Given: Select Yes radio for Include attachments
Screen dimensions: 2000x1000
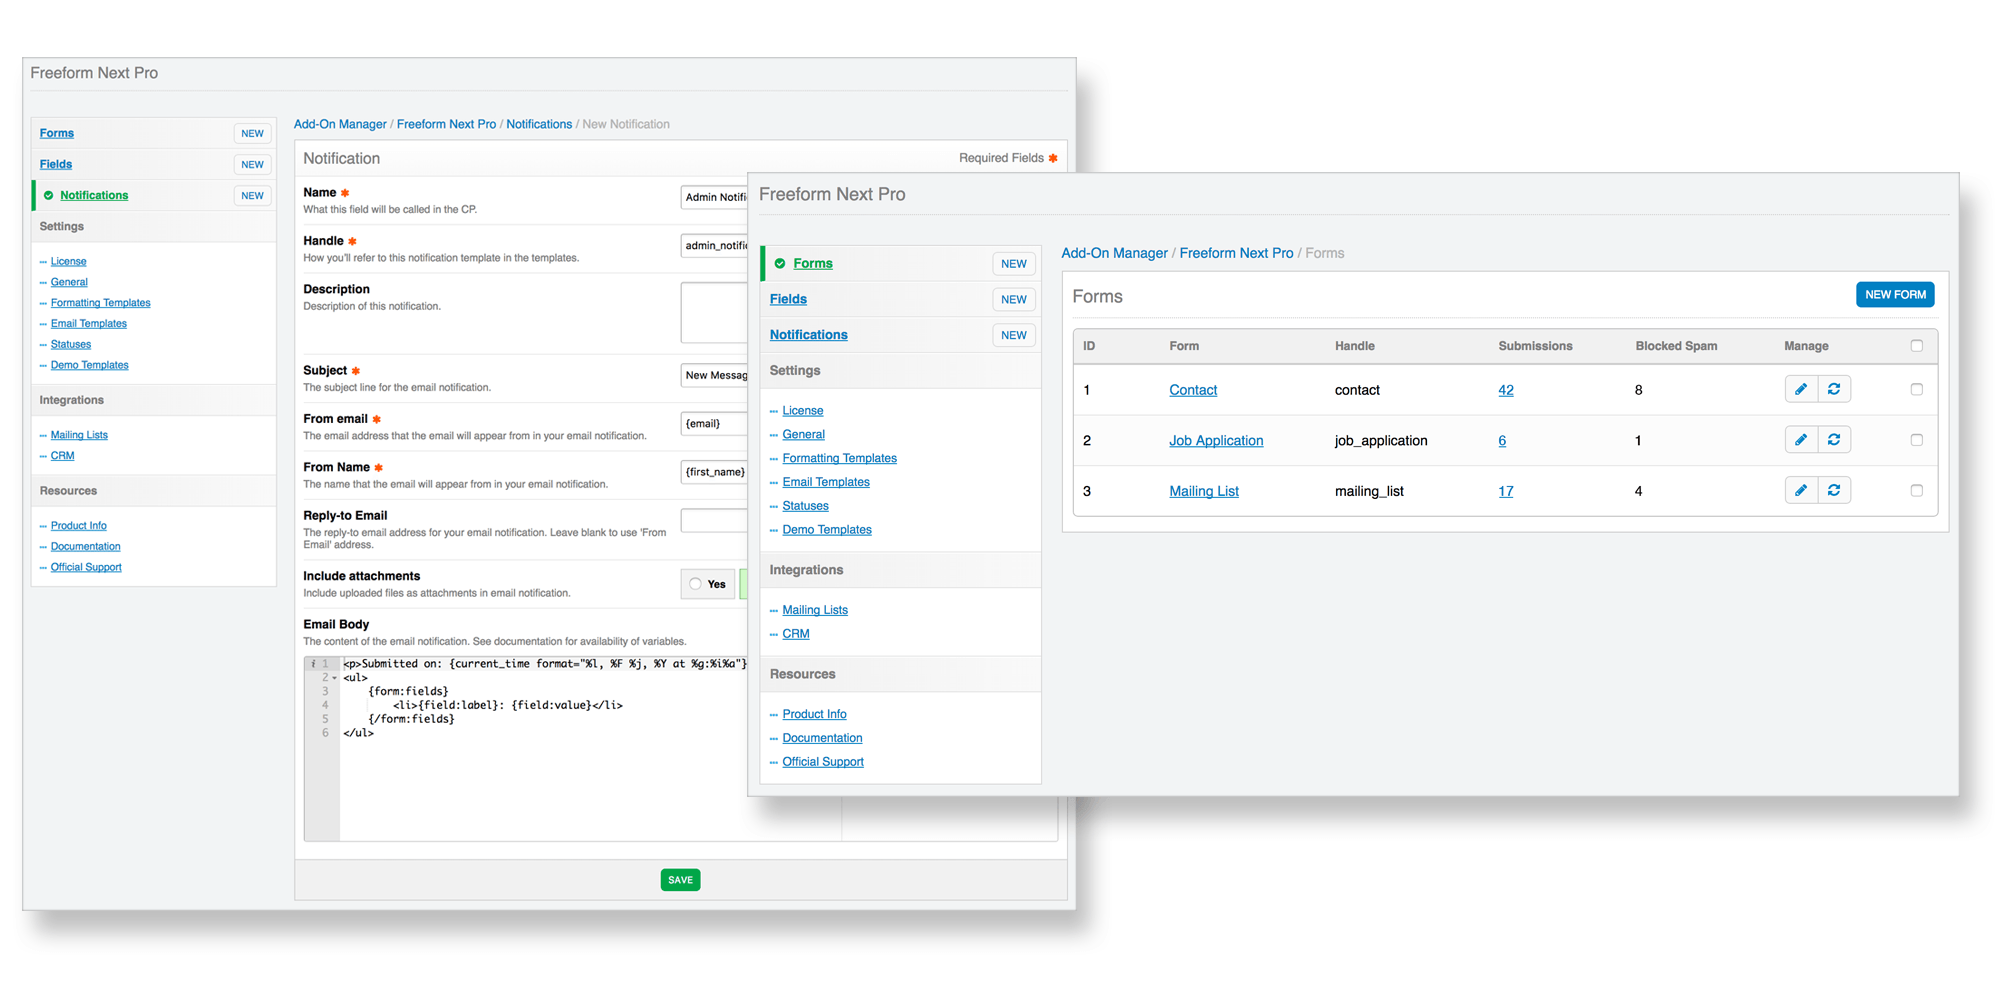Looking at the screenshot, I should (695, 584).
